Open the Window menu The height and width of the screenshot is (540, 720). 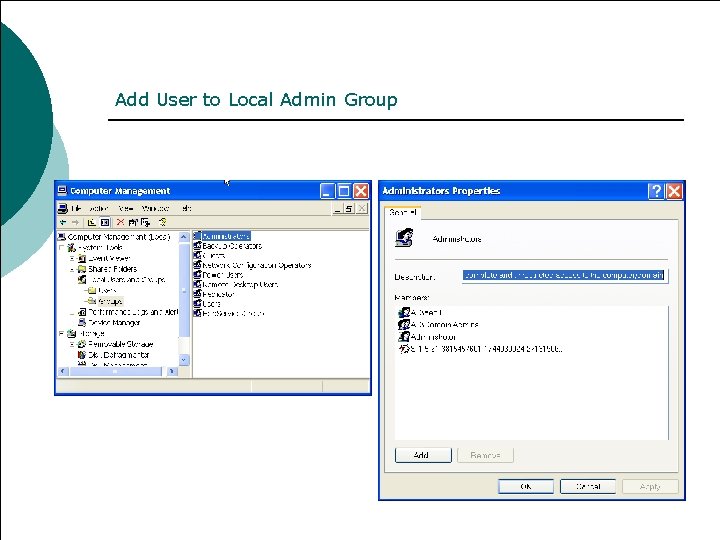tap(155, 208)
